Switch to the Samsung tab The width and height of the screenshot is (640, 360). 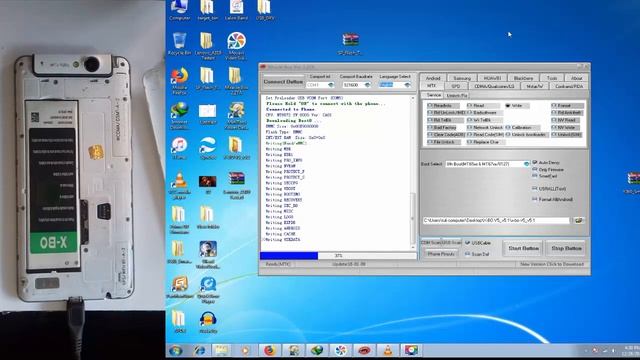462,78
